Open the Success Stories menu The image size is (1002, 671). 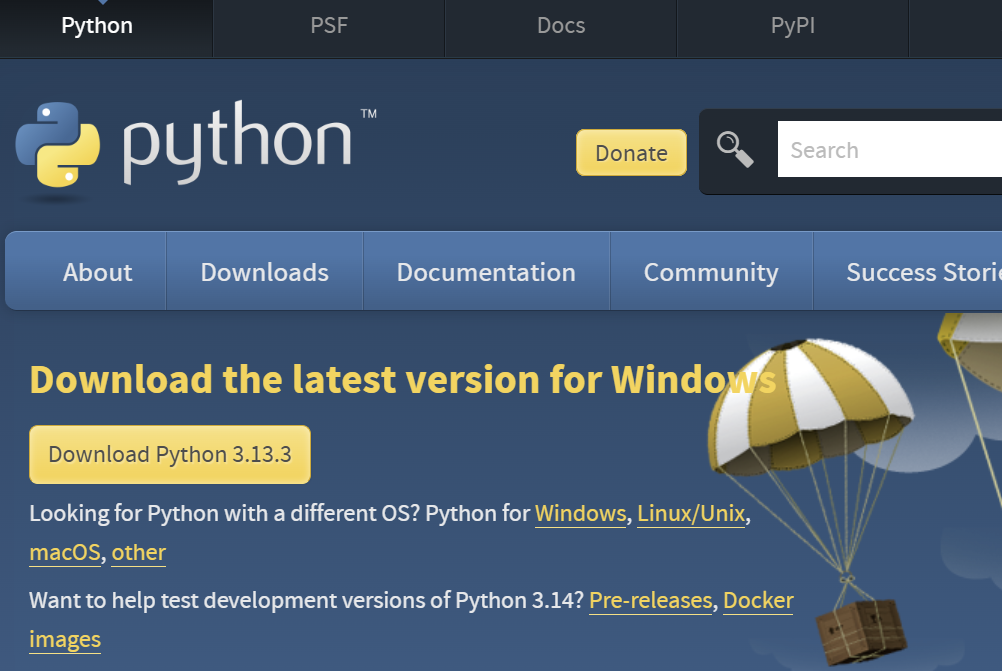pyautogui.click(x=908, y=272)
